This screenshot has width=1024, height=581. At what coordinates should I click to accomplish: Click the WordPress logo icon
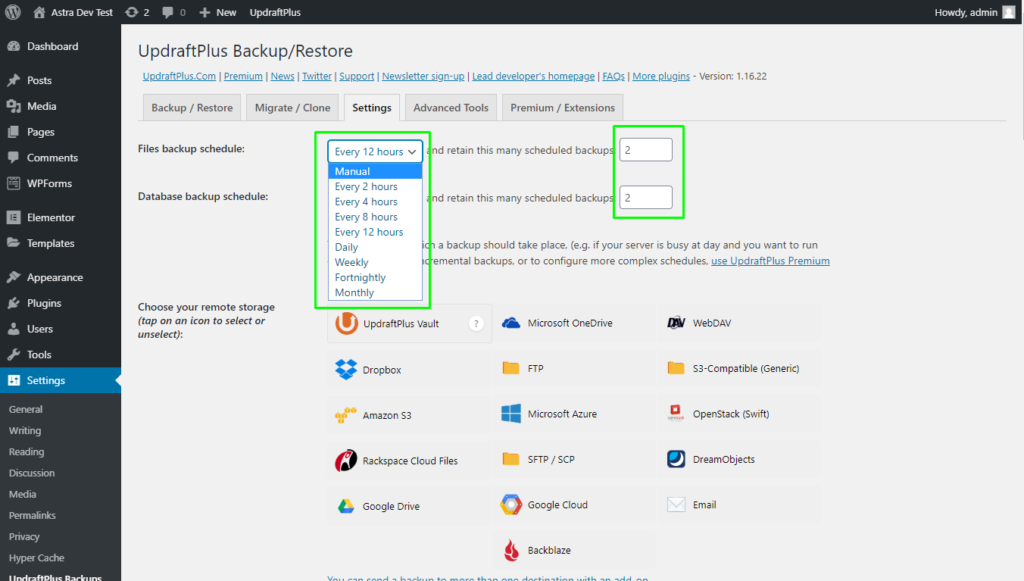point(12,12)
